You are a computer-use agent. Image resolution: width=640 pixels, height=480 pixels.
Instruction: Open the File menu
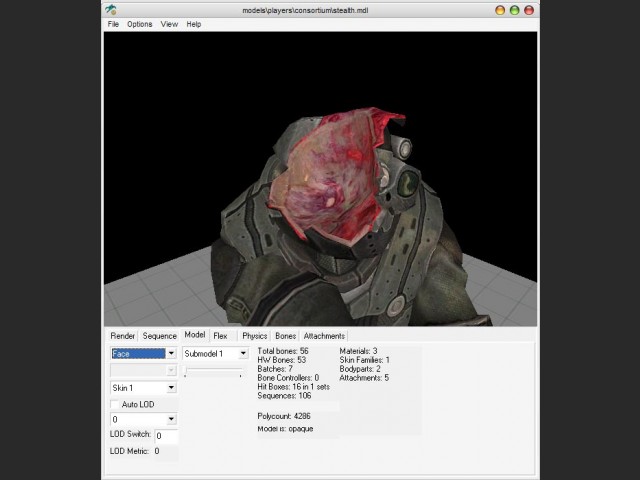coord(113,24)
